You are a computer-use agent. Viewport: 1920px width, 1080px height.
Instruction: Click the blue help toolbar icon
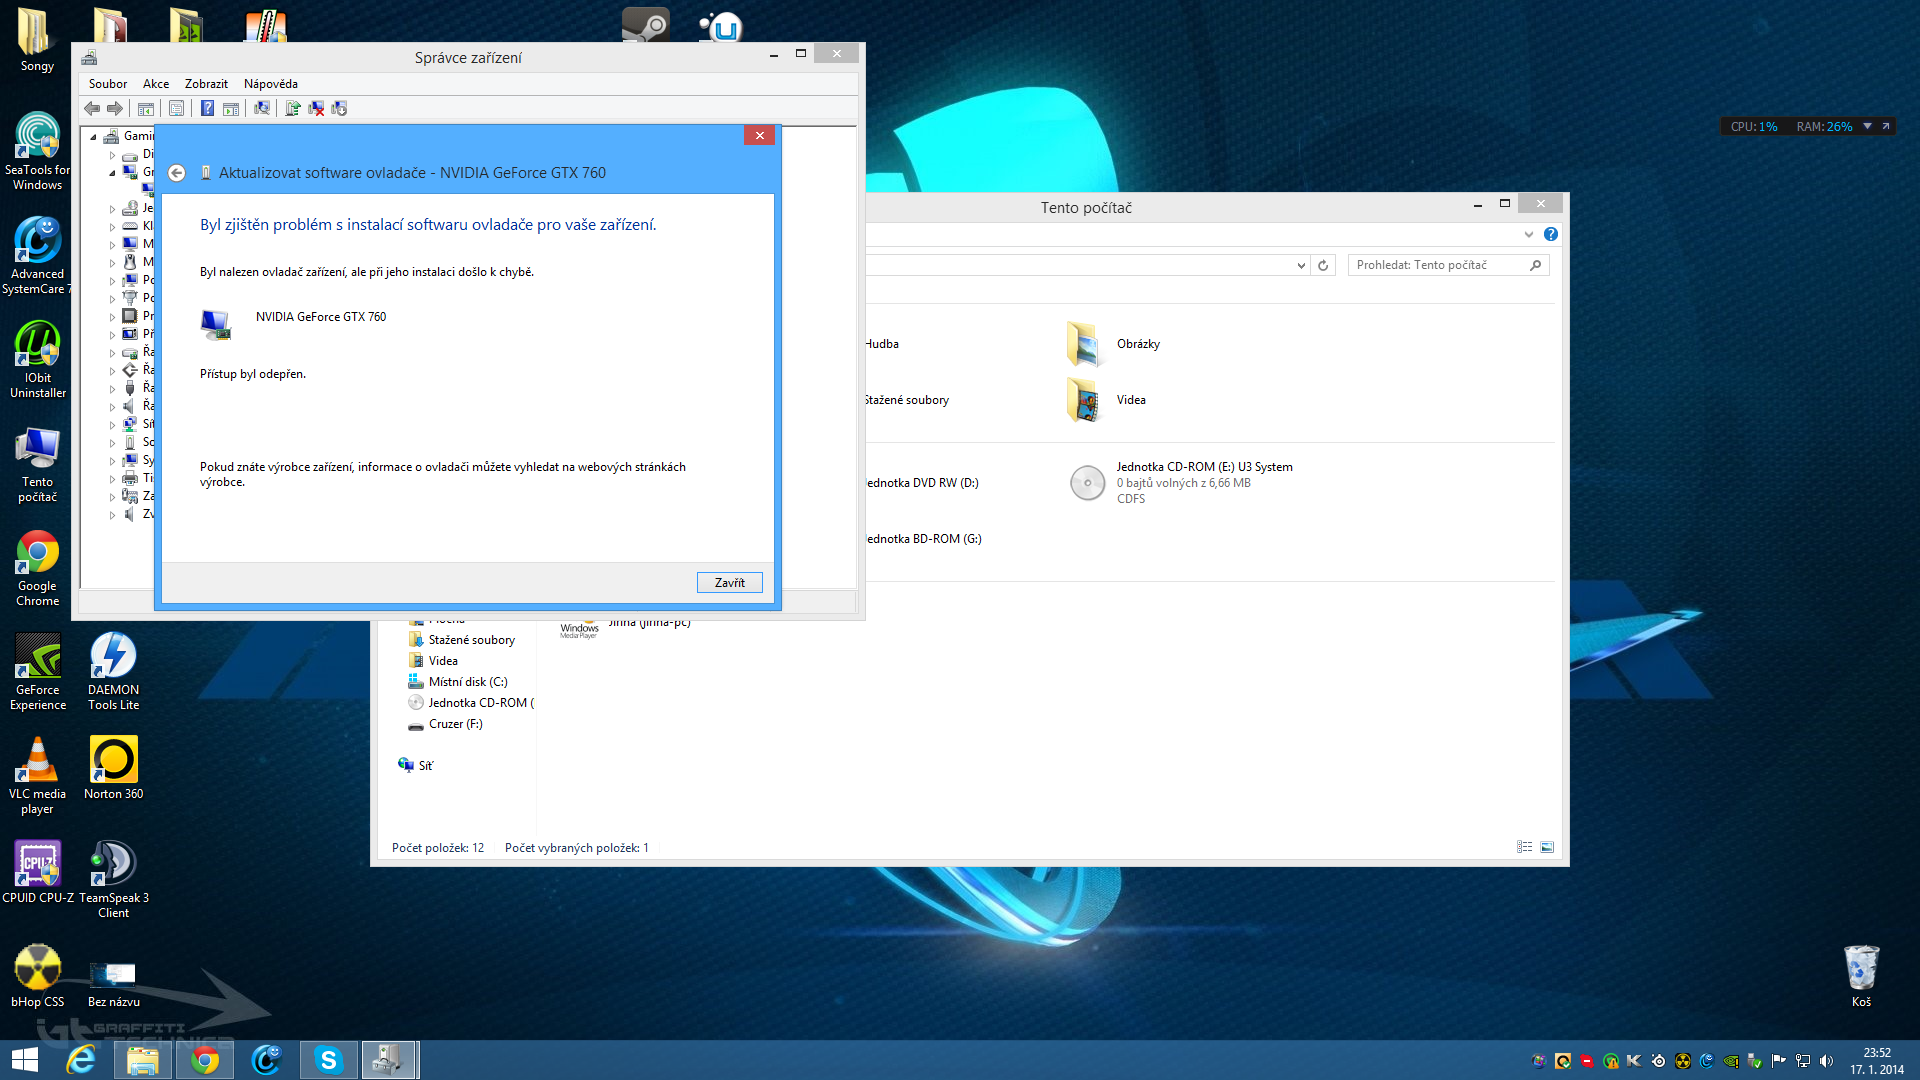point(207,108)
